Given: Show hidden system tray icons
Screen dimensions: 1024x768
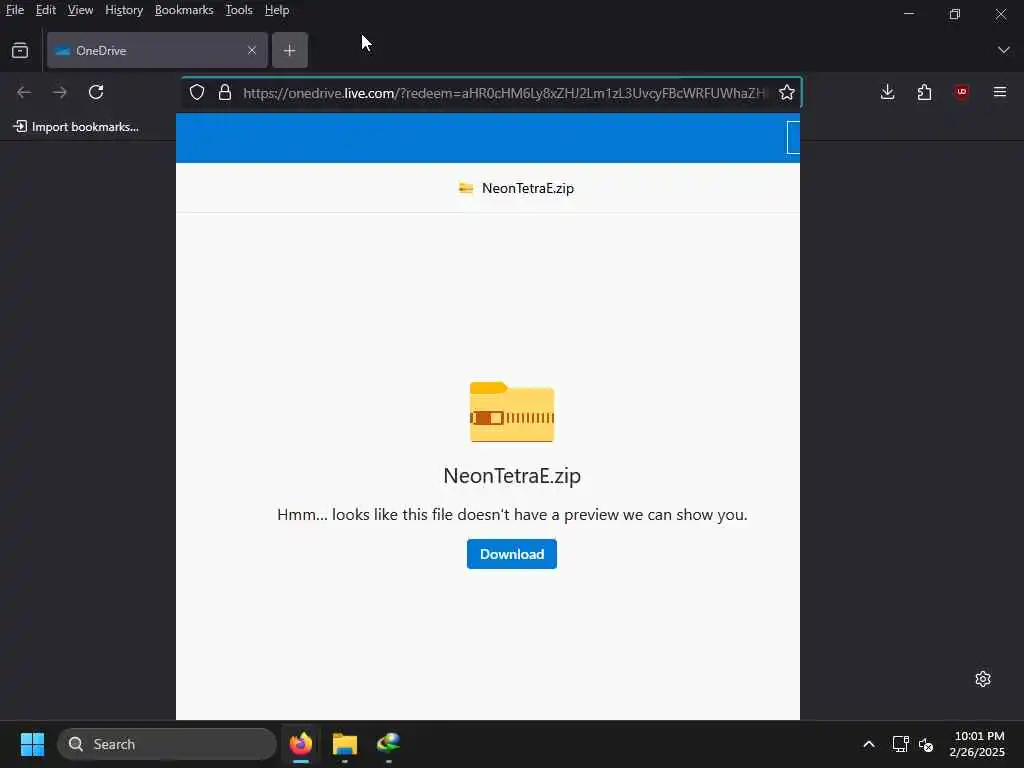Looking at the screenshot, I should point(869,744).
